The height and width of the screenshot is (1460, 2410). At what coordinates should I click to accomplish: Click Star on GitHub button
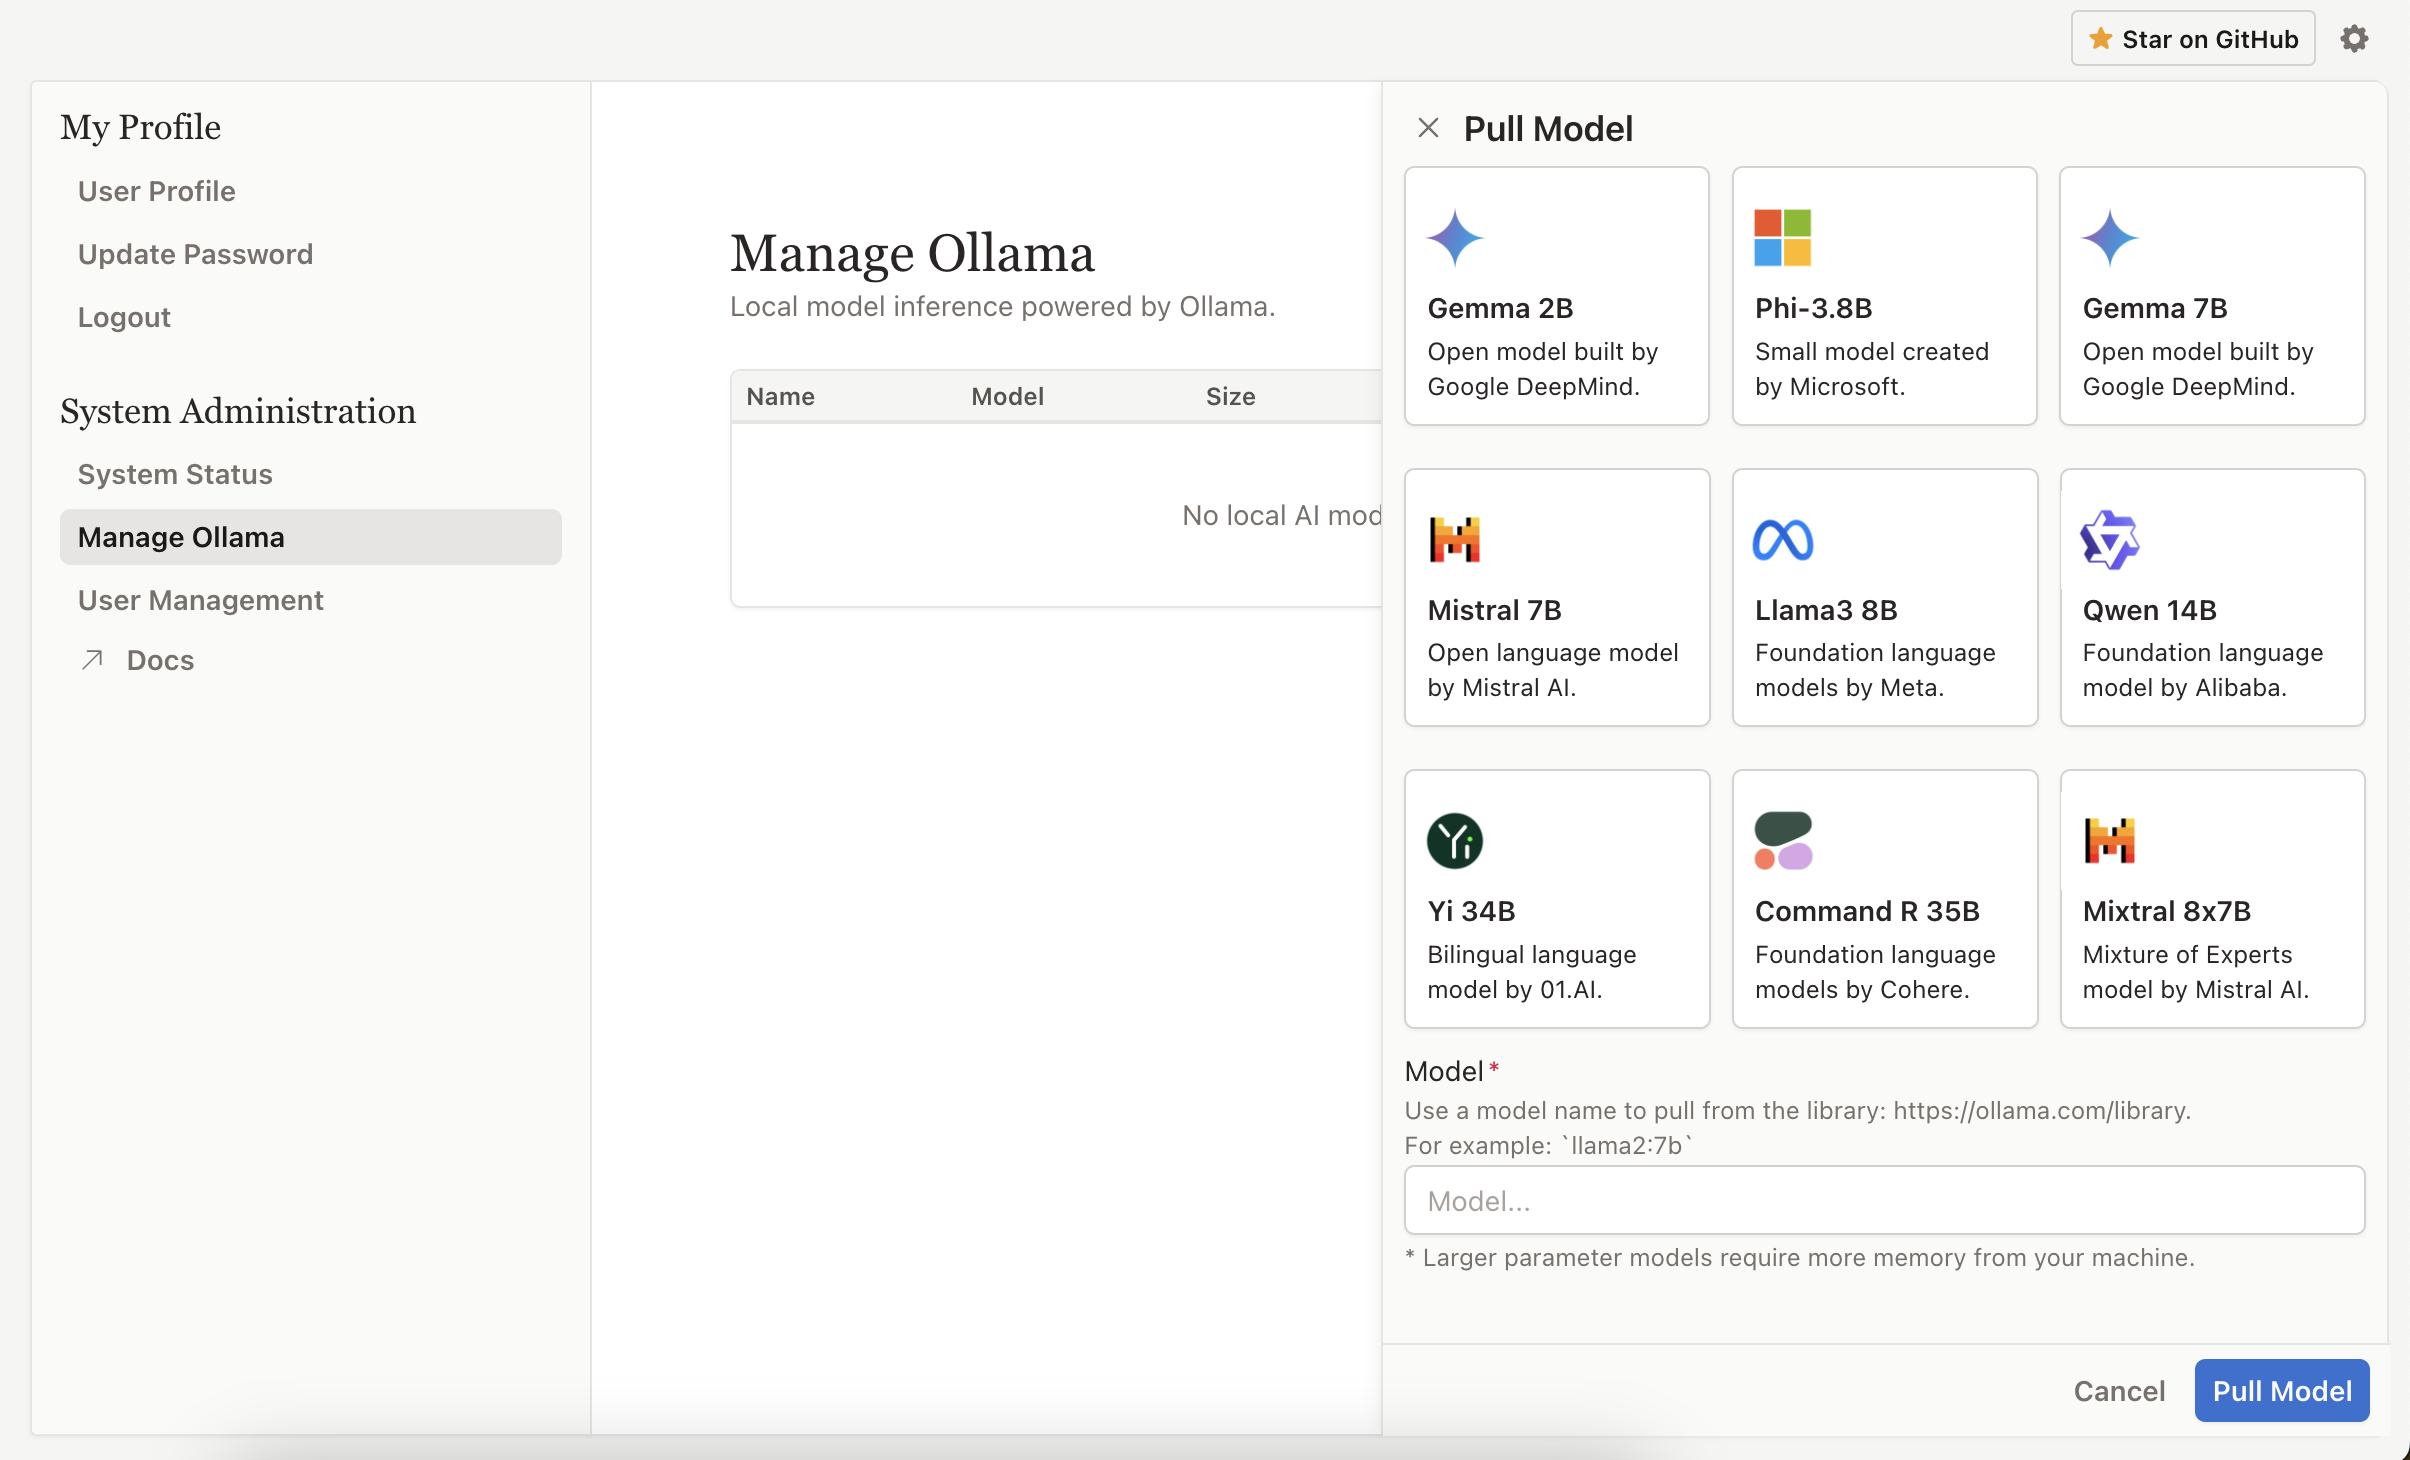pos(2192,39)
